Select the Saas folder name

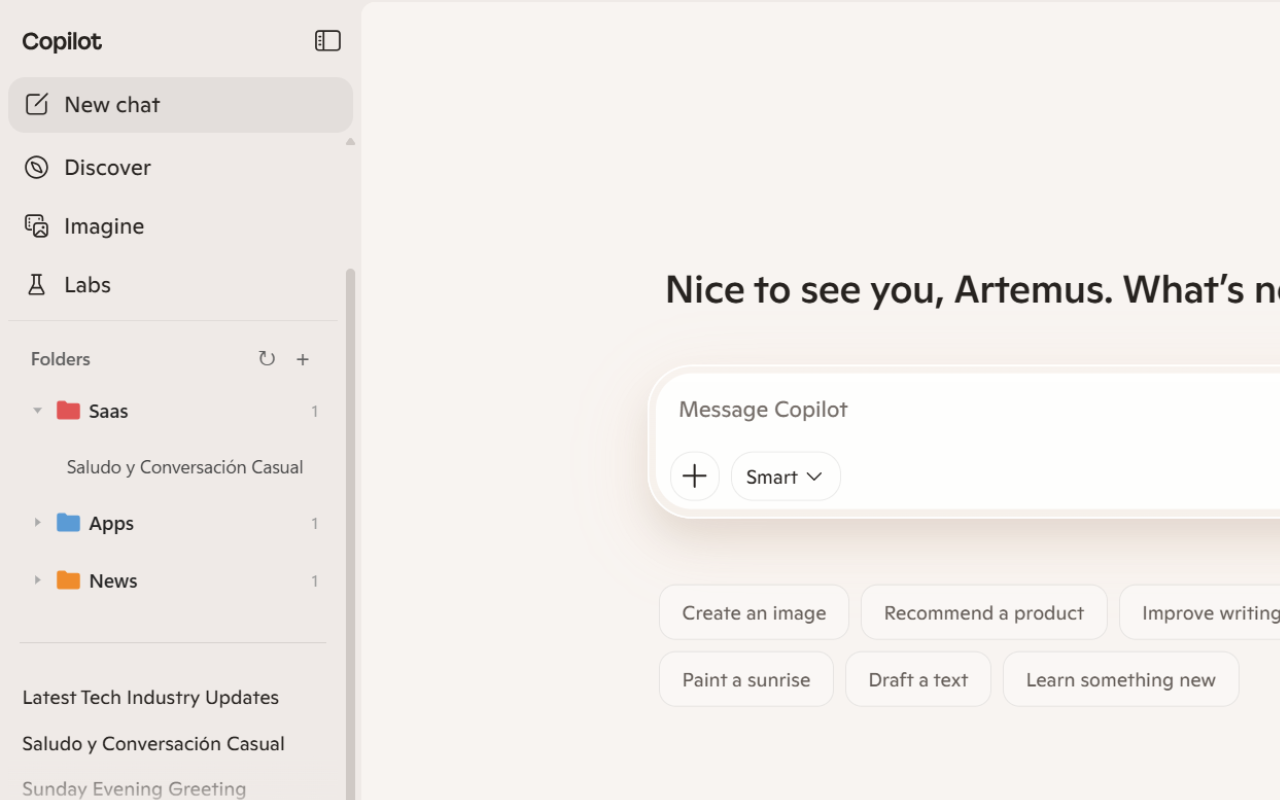[x=109, y=411]
